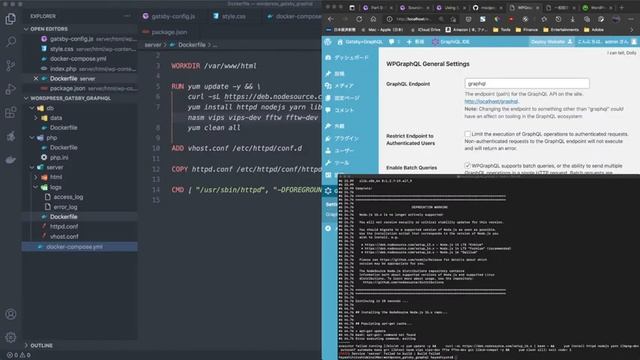Open Run and Debug view in VS Code
The height and width of the screenshot is (360, 640).
tap(11, 89)
